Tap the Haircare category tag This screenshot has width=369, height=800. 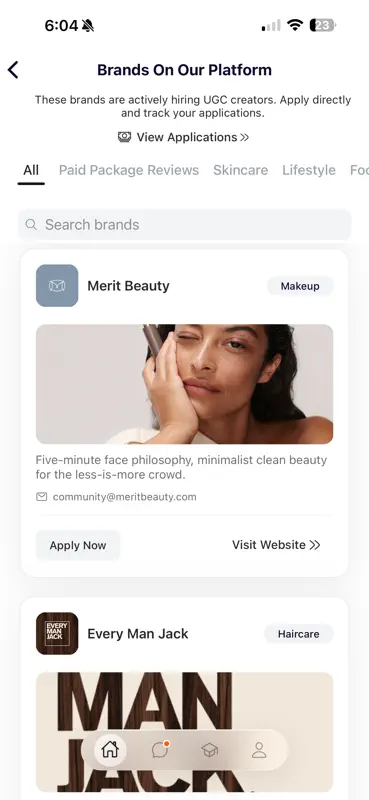tap(299, 634)
